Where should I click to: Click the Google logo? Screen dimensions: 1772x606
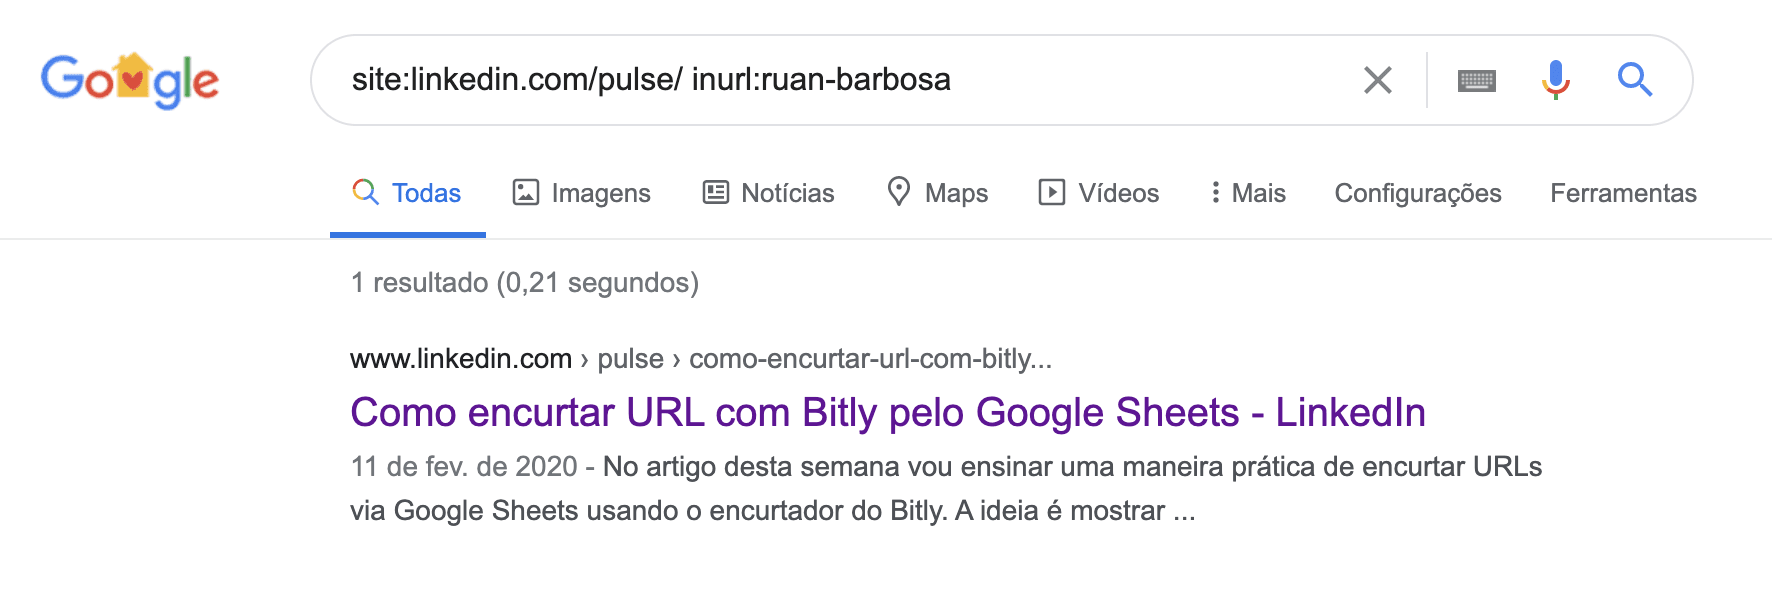click(130, 80)
